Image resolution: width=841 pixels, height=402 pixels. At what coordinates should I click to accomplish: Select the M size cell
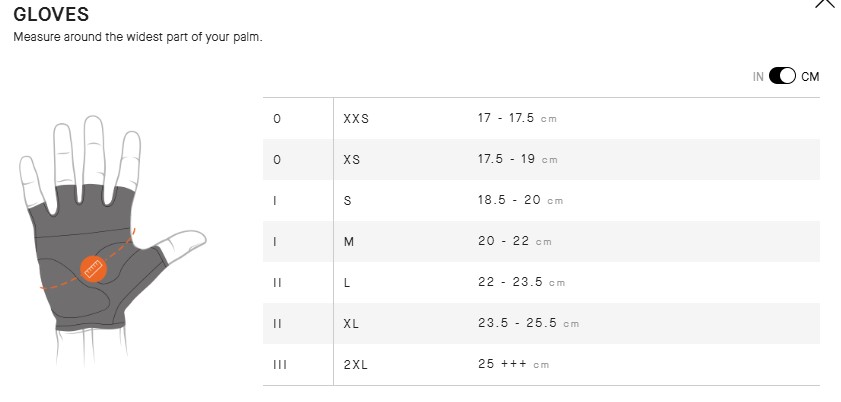tap(349, 241)
